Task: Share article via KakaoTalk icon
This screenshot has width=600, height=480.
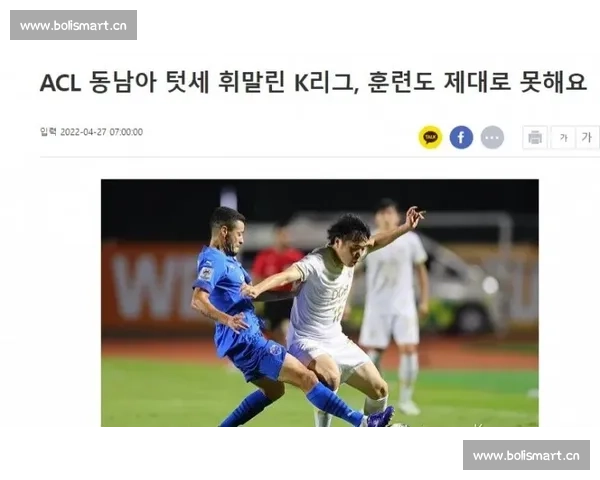Action: click(x=430, y=137)
